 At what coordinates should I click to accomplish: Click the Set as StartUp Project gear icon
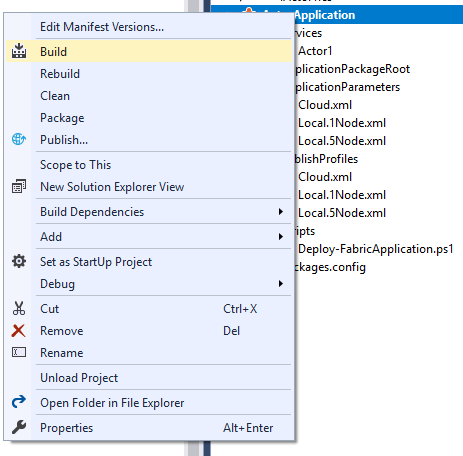[x=19, y=261]
